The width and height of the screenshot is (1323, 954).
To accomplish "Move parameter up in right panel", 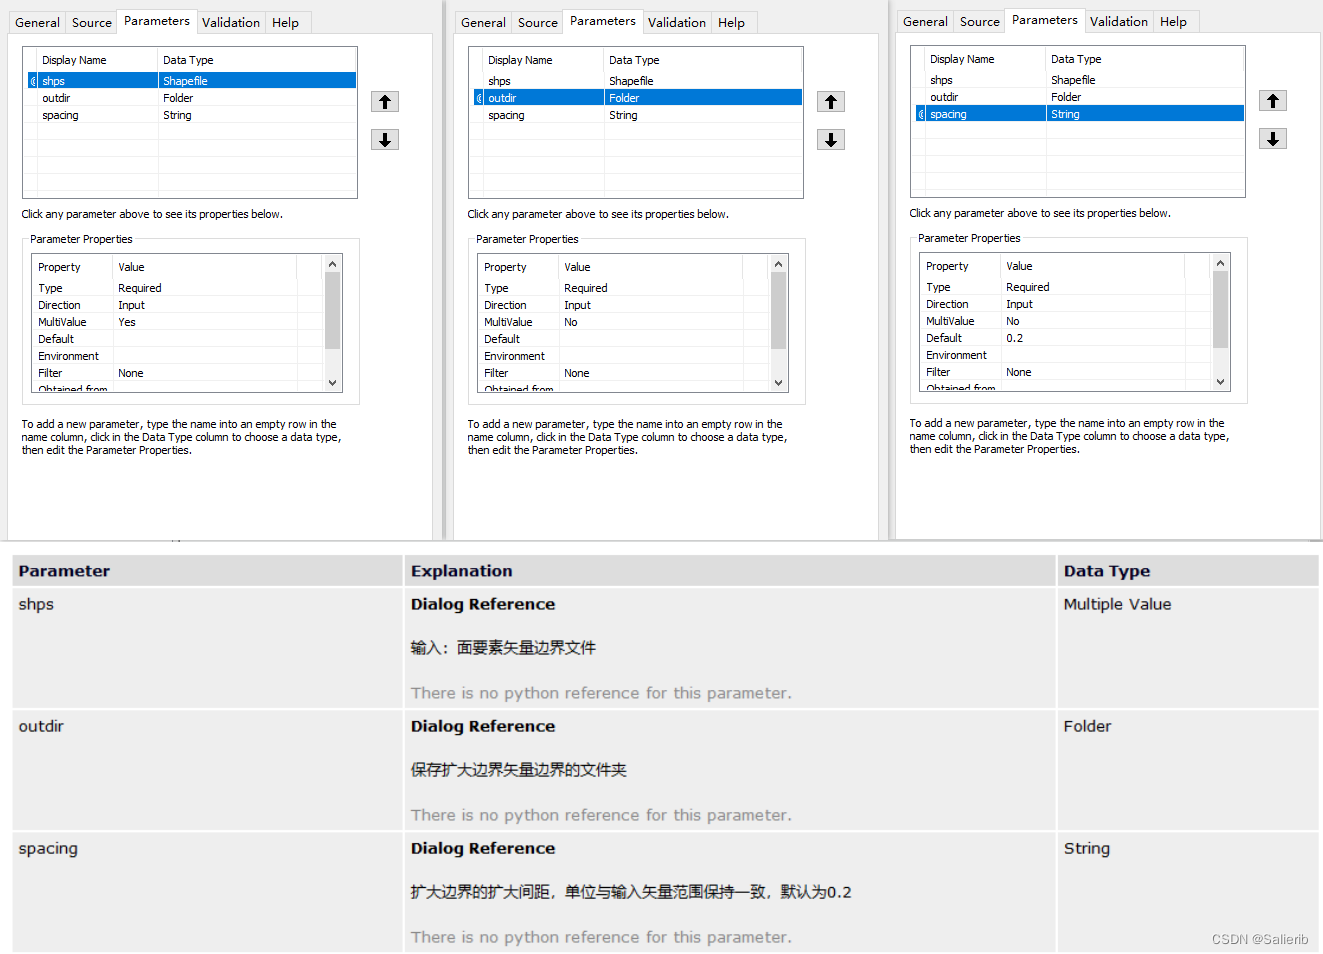I will [x=1273, y=101].
